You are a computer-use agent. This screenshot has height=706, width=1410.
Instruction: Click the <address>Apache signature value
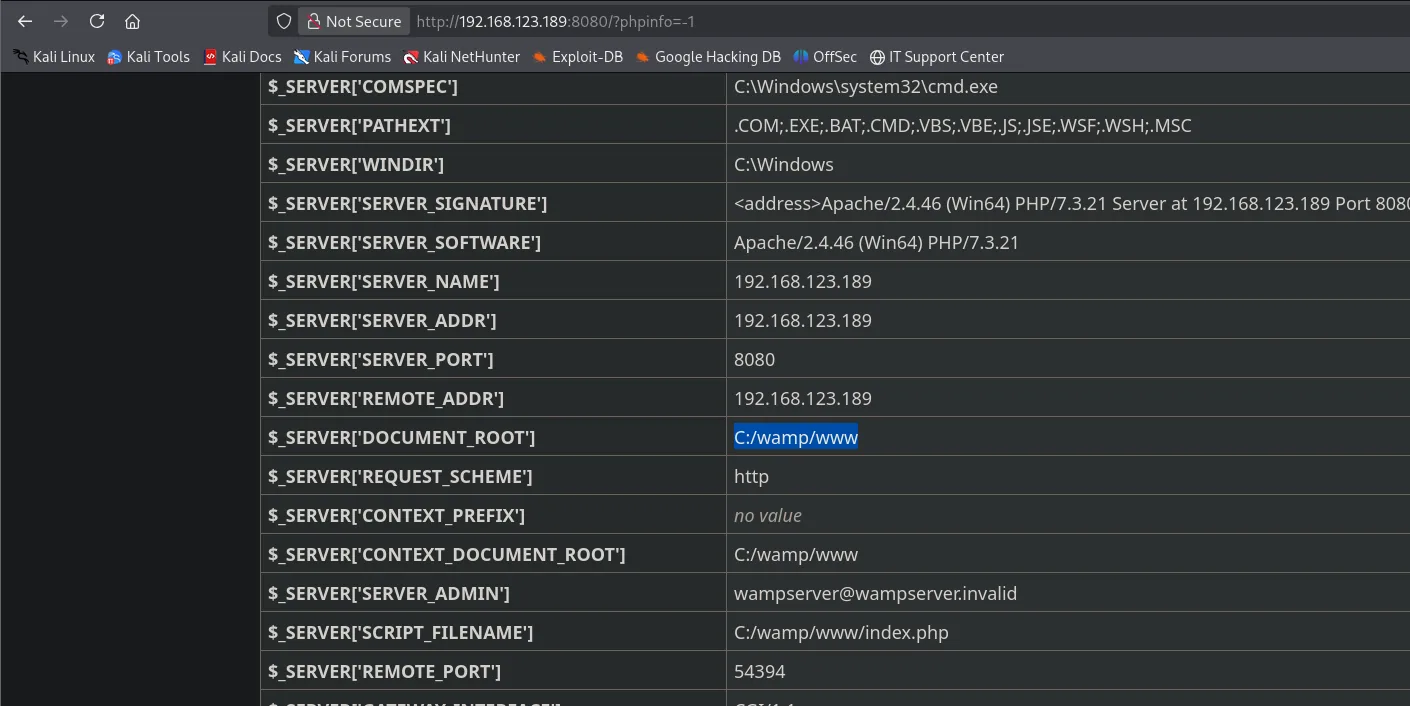pyautogui.click(x=1071, y=204)
